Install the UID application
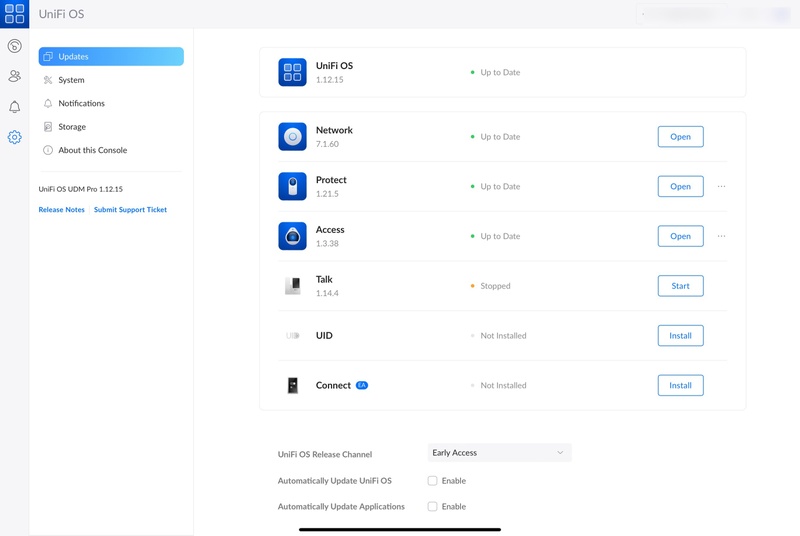Image resolution: width=800 pixels, height=536 pixels. [680, 336]
